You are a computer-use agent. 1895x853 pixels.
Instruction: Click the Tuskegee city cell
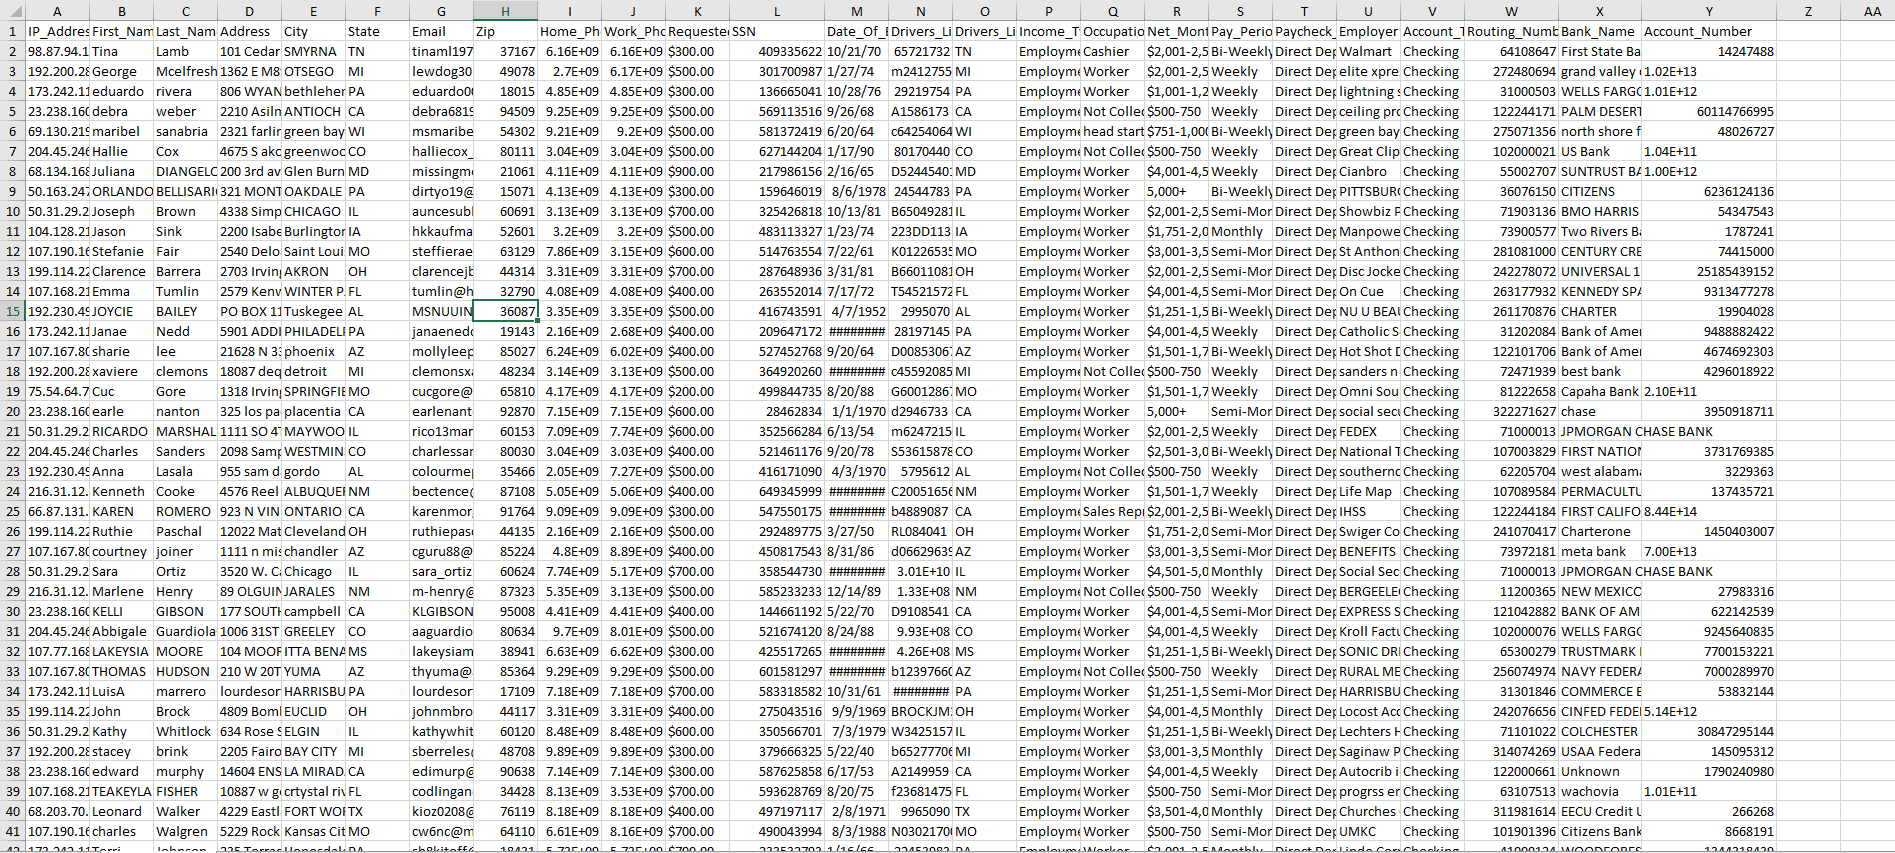(313, 311)
